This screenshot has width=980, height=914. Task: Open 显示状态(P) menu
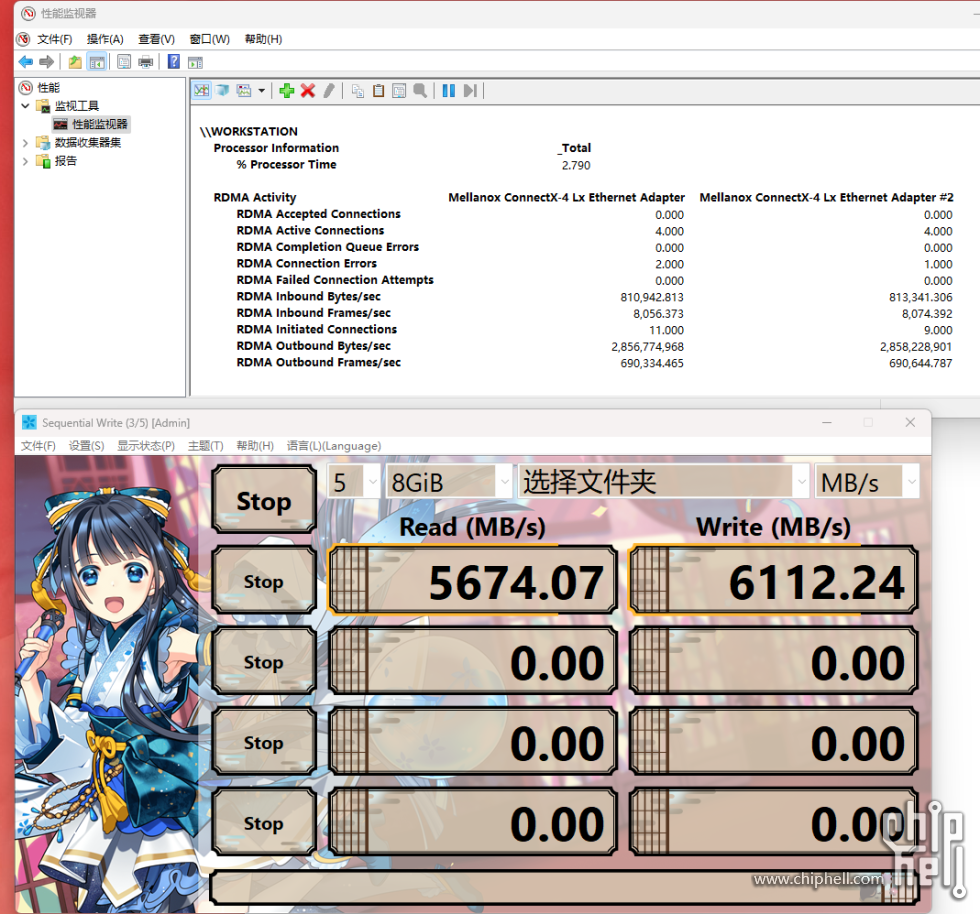coord(146,446)
